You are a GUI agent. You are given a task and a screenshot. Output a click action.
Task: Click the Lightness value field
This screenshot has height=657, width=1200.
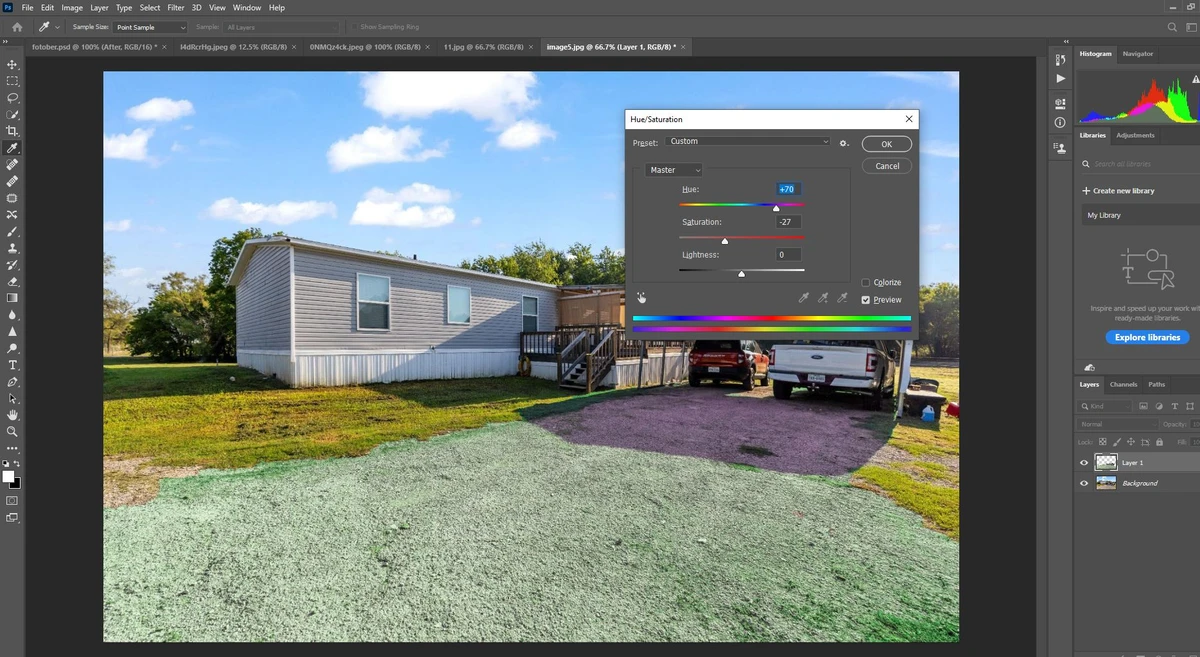tap(787, 255)
